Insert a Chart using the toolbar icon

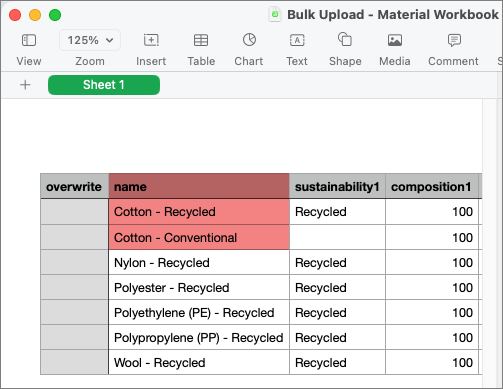[x=249, y=40]
